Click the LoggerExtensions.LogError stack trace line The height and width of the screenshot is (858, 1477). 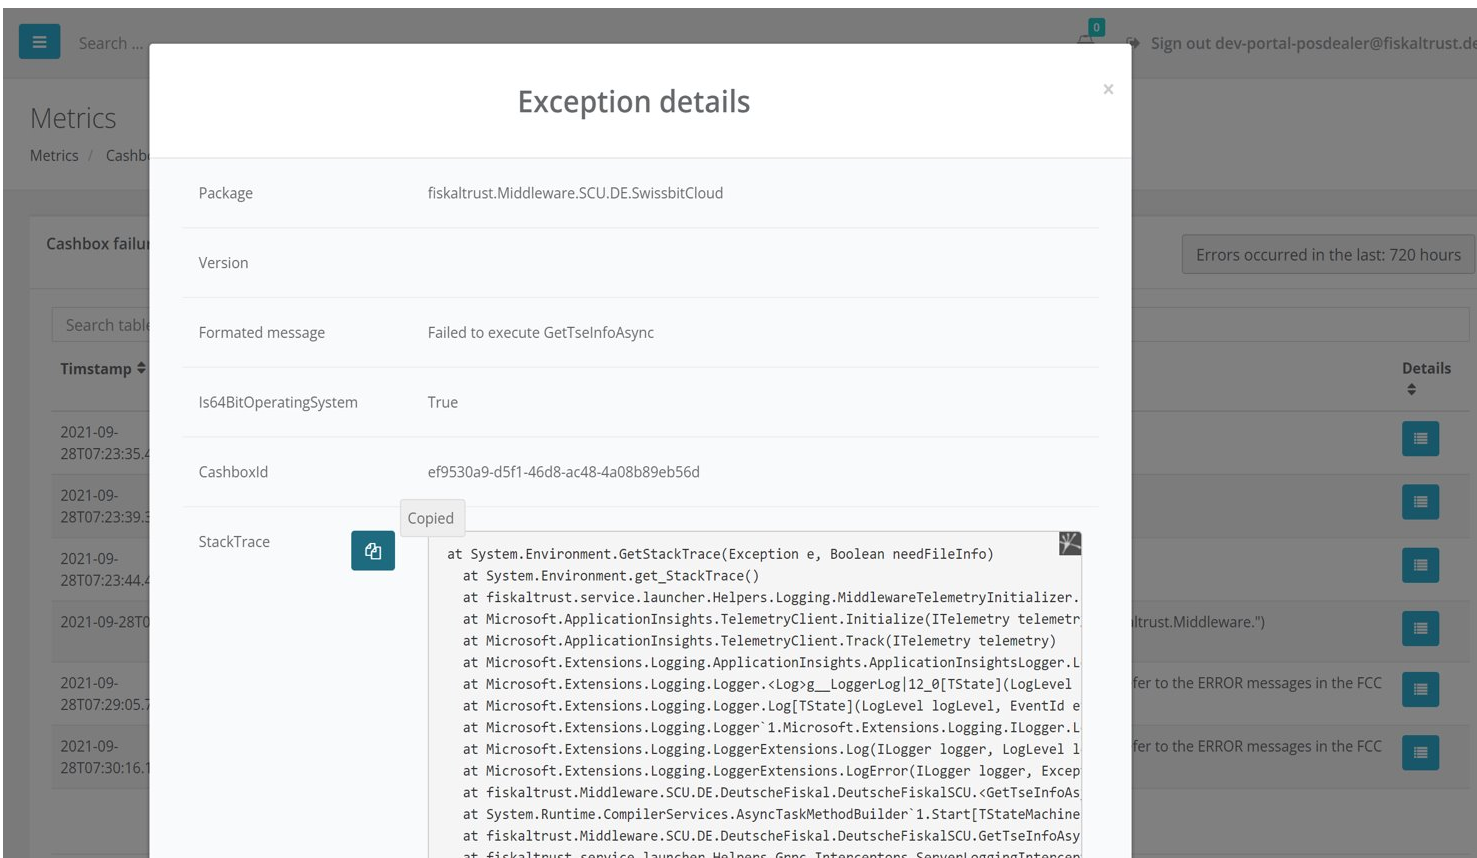[x=771, y=771]
